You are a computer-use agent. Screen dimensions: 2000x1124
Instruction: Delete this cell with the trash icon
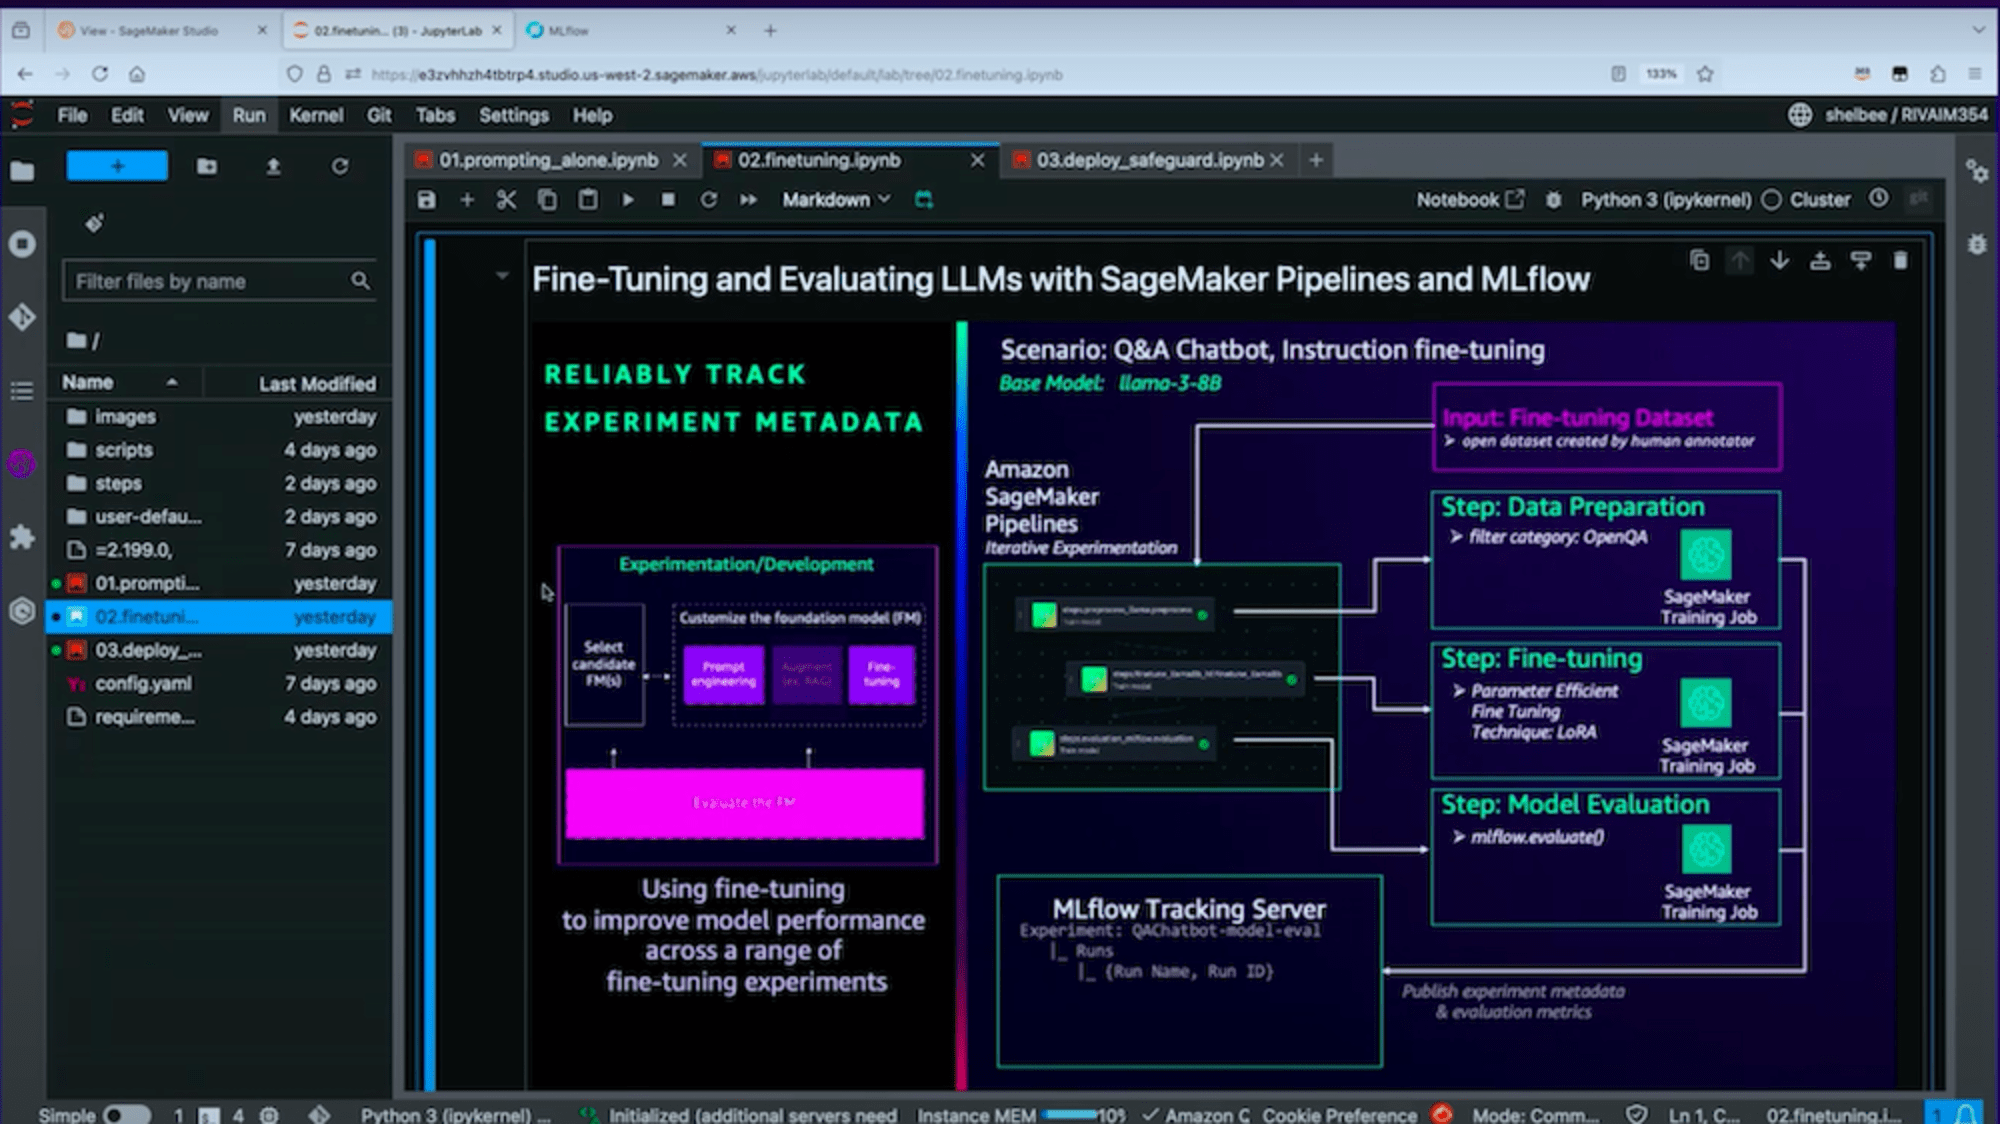1901,261
